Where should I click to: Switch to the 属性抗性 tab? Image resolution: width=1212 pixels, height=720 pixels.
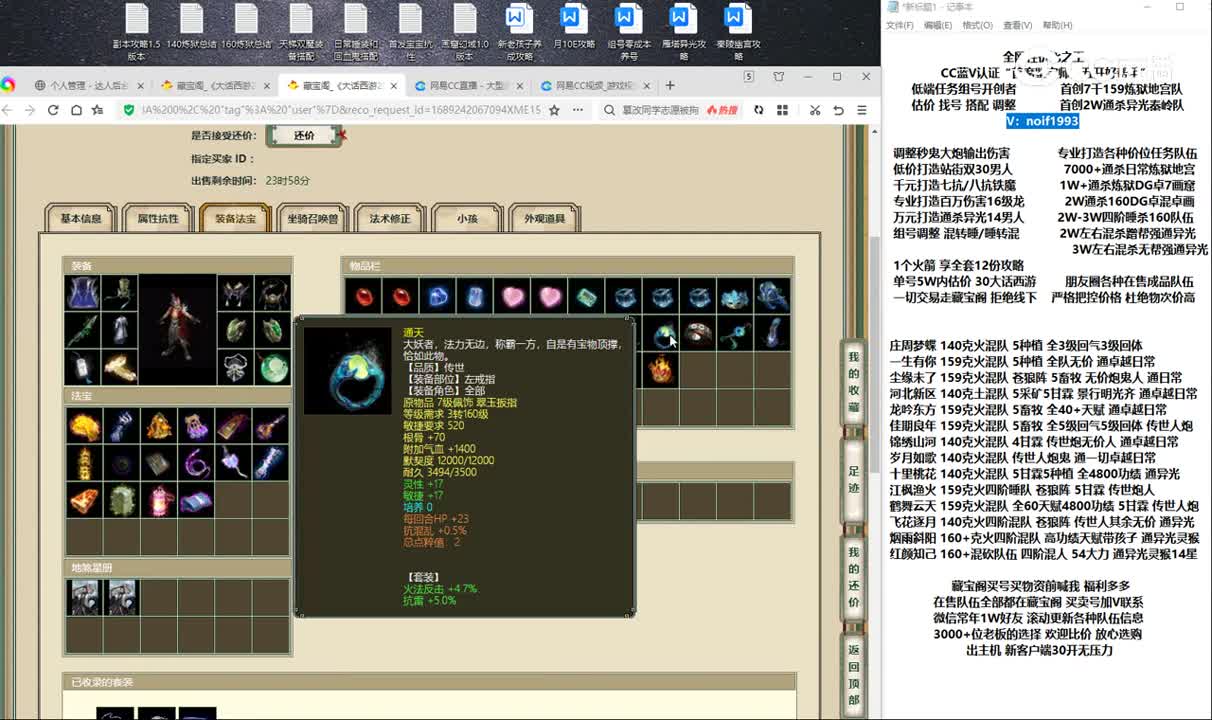(158, 218)
